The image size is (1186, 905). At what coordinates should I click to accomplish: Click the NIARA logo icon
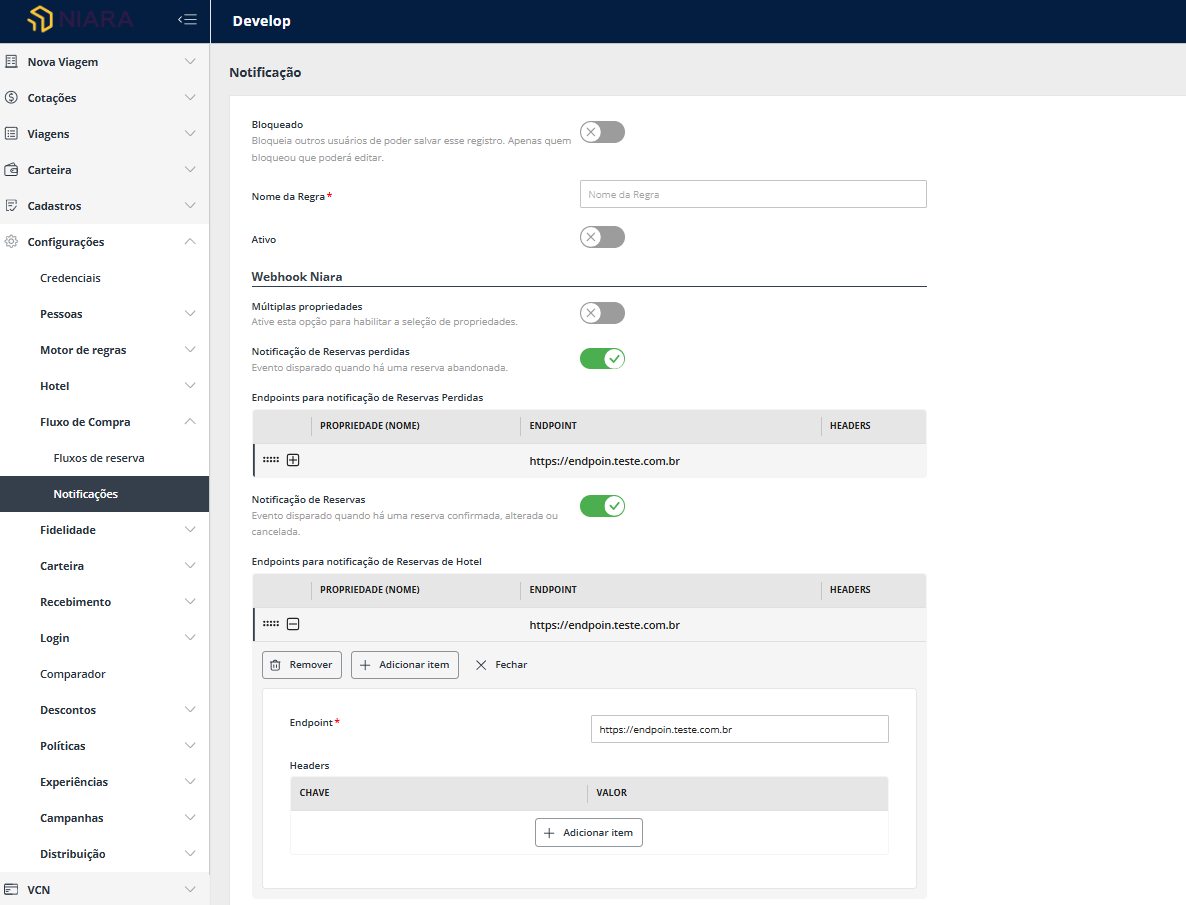[40, 18]
